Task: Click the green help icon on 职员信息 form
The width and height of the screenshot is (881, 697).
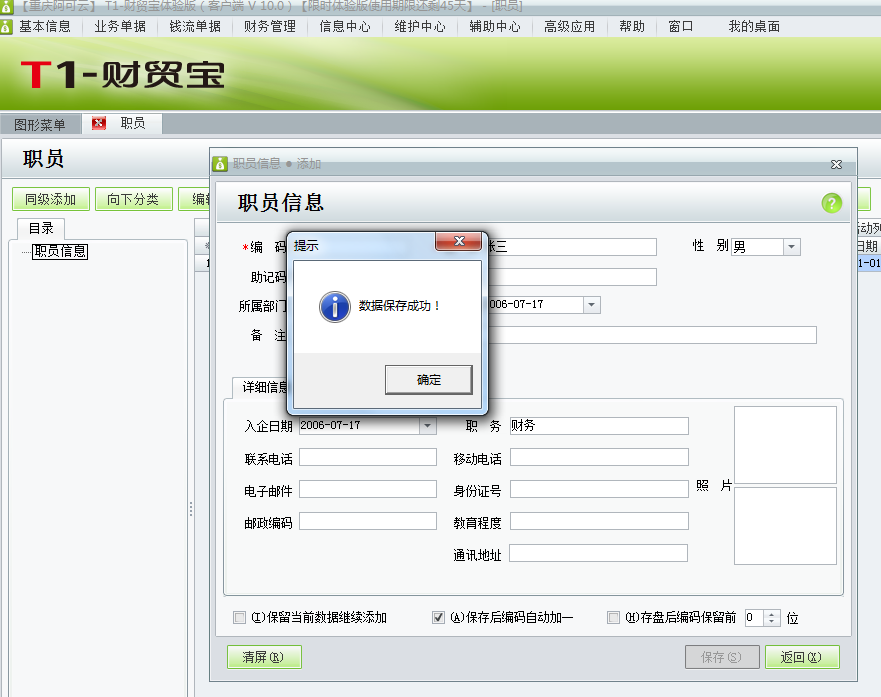Action: click(x=831, y=203)
